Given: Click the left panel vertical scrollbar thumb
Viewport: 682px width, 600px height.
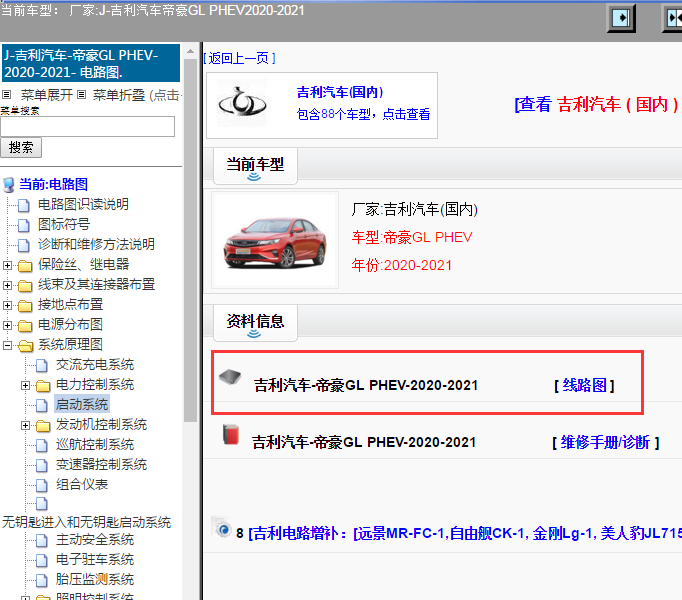Looking at the screenshot, I should click(x=190, y=240).
